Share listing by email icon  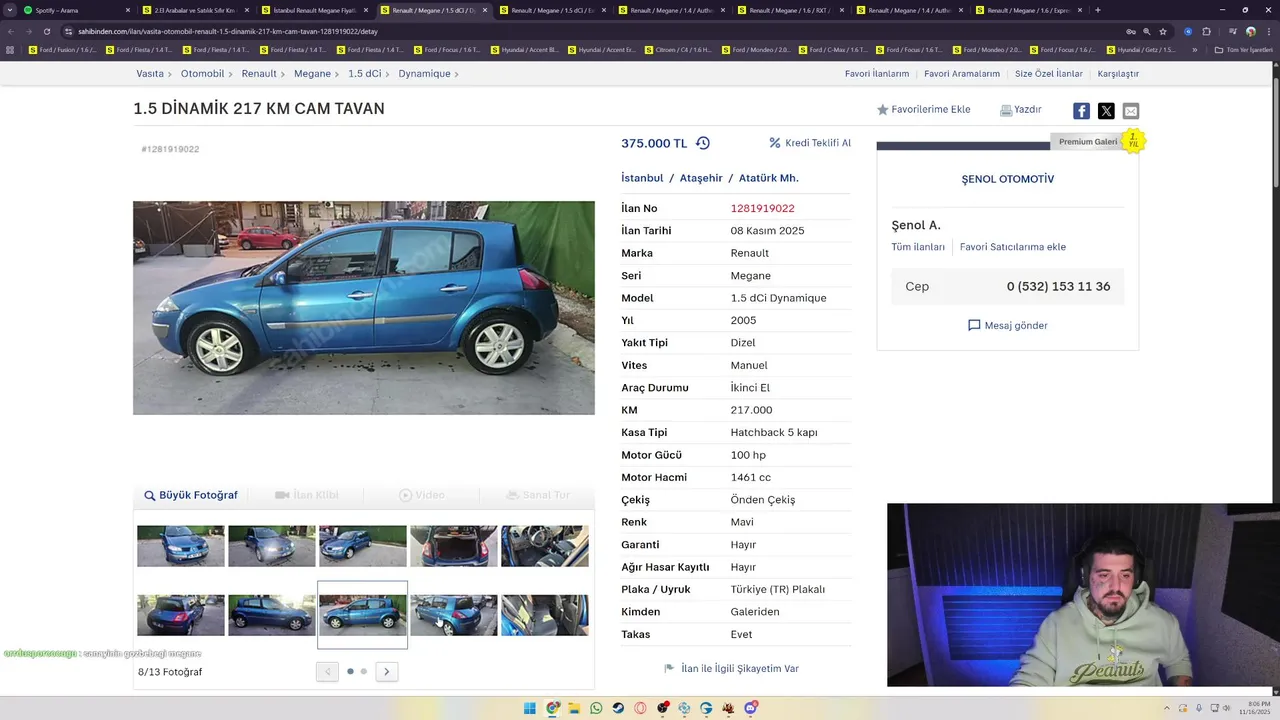[1131, 111]
